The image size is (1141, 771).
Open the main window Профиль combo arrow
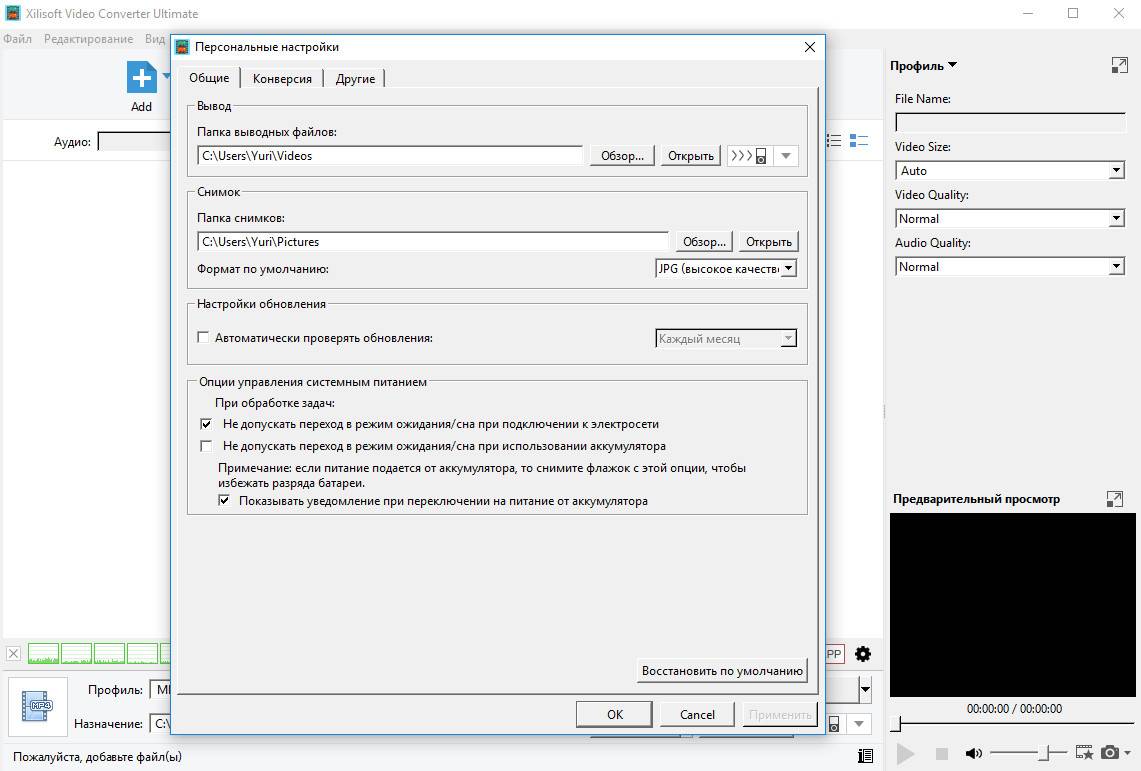click(865, 689)
